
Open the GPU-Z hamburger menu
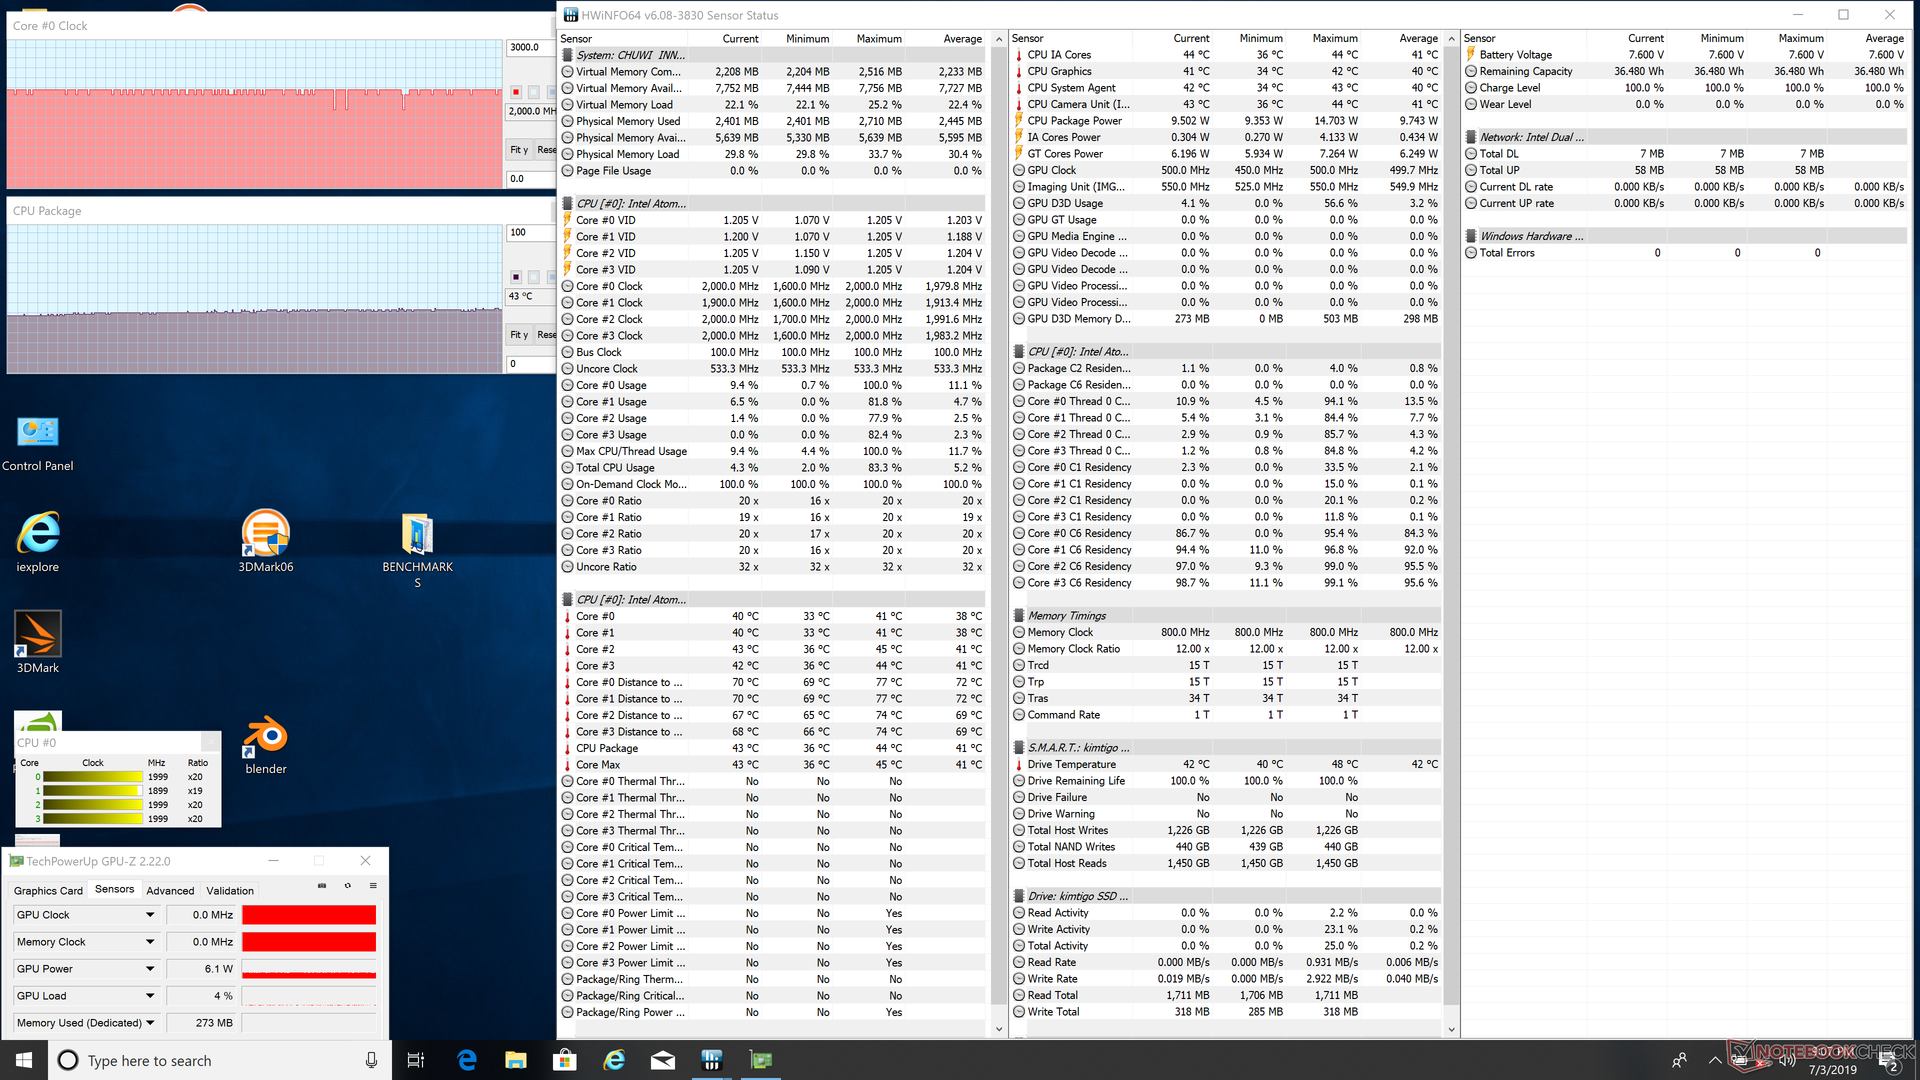tap(373, 886)
